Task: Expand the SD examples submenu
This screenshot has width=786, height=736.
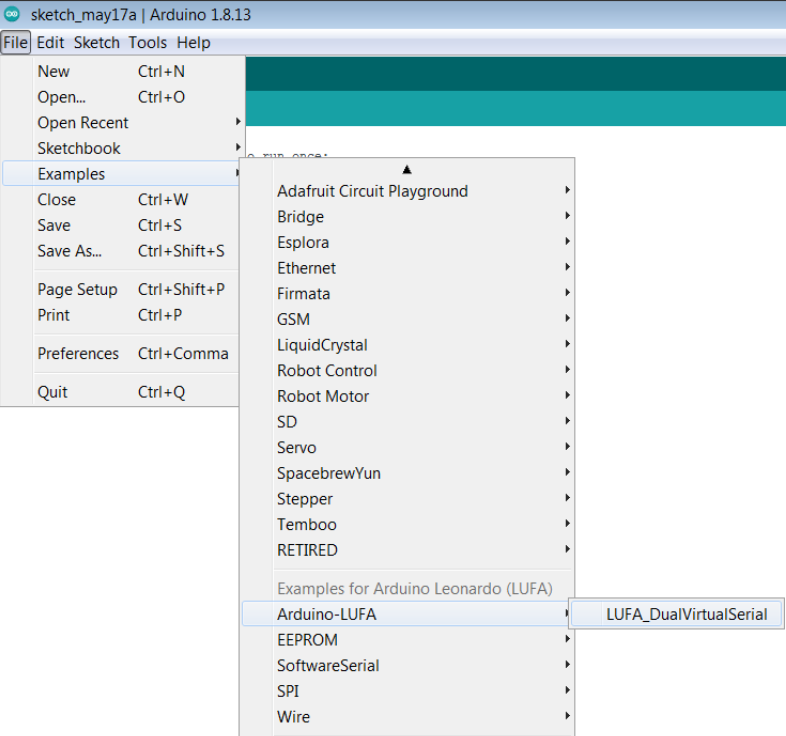Action: 407,422
